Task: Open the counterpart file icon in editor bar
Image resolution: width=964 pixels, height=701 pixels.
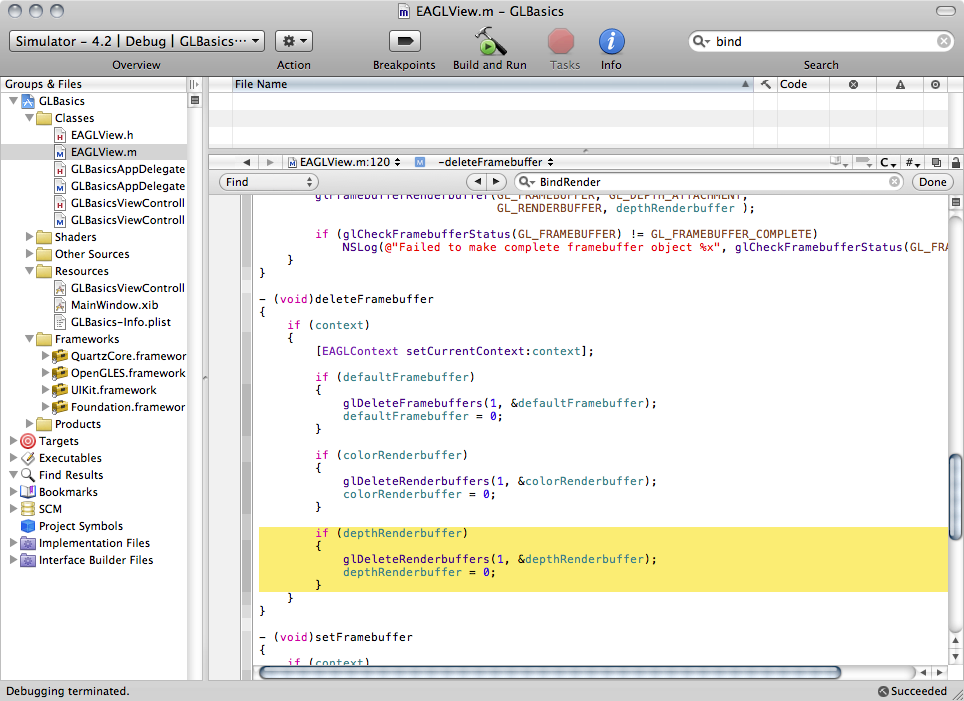Action: [x=936, y=162]
